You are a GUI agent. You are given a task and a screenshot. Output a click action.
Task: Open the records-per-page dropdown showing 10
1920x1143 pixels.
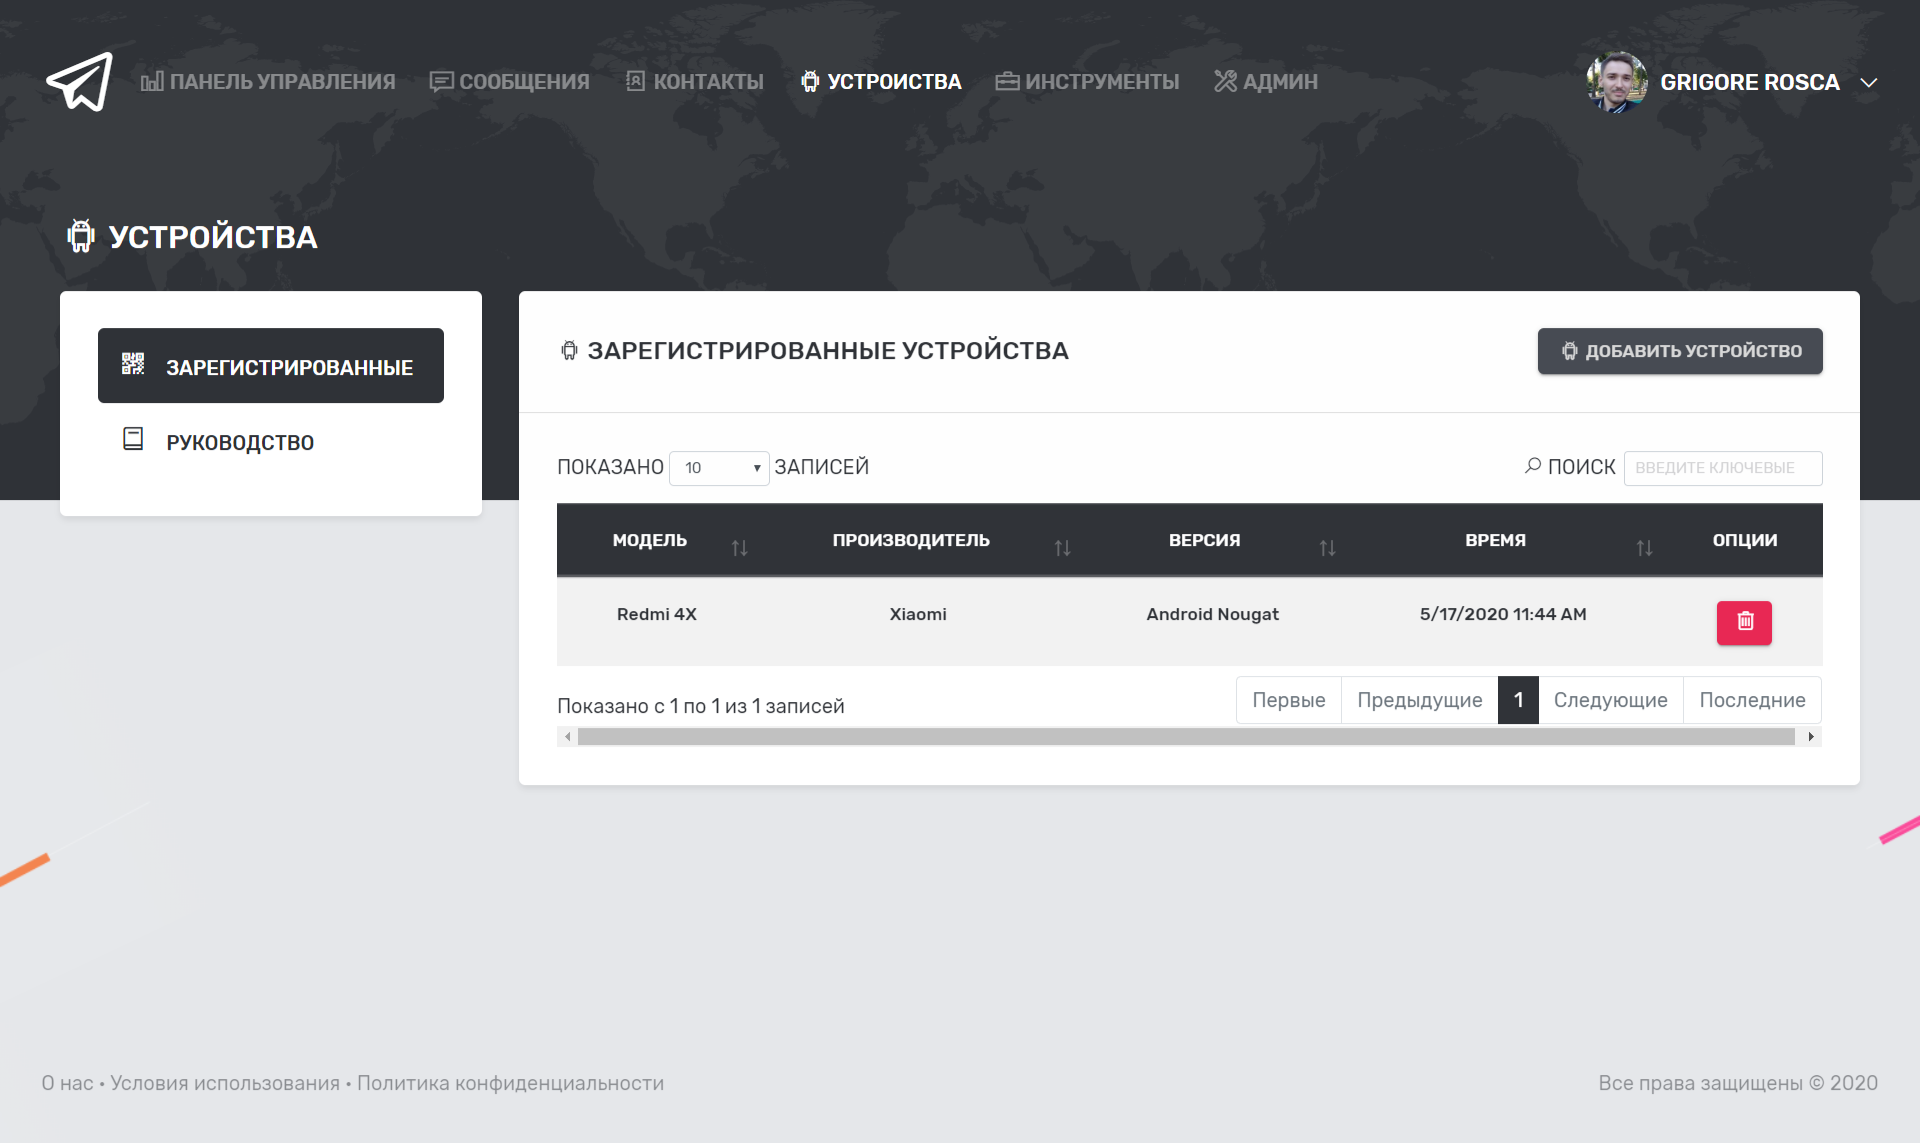719,468
